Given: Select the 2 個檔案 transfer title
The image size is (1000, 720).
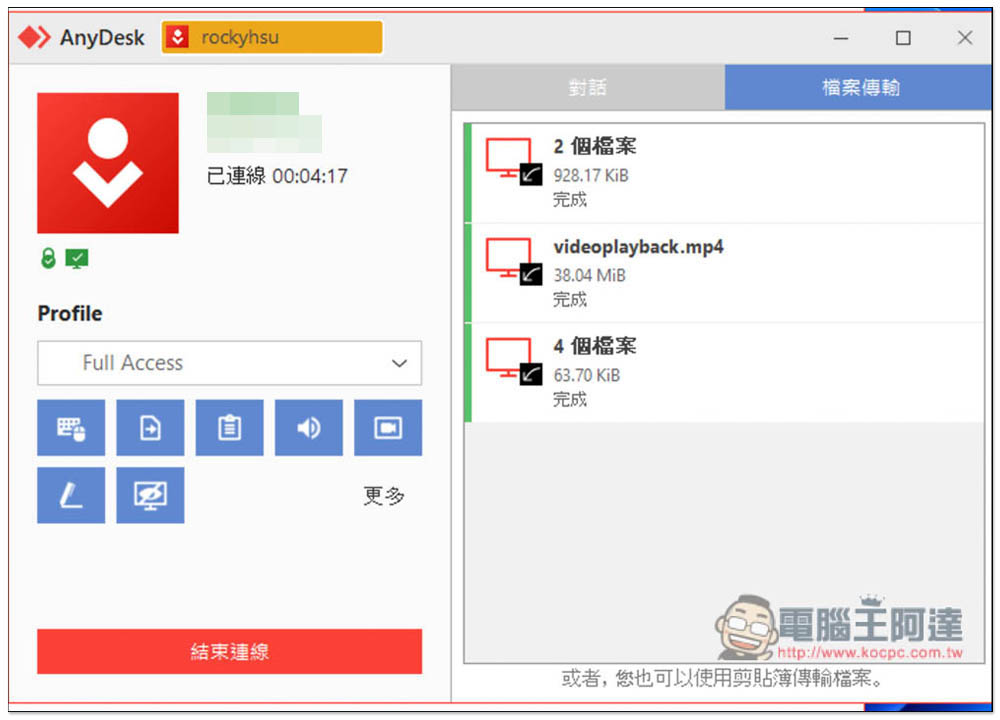Looking at the screenshot, I should coord(594,147).
